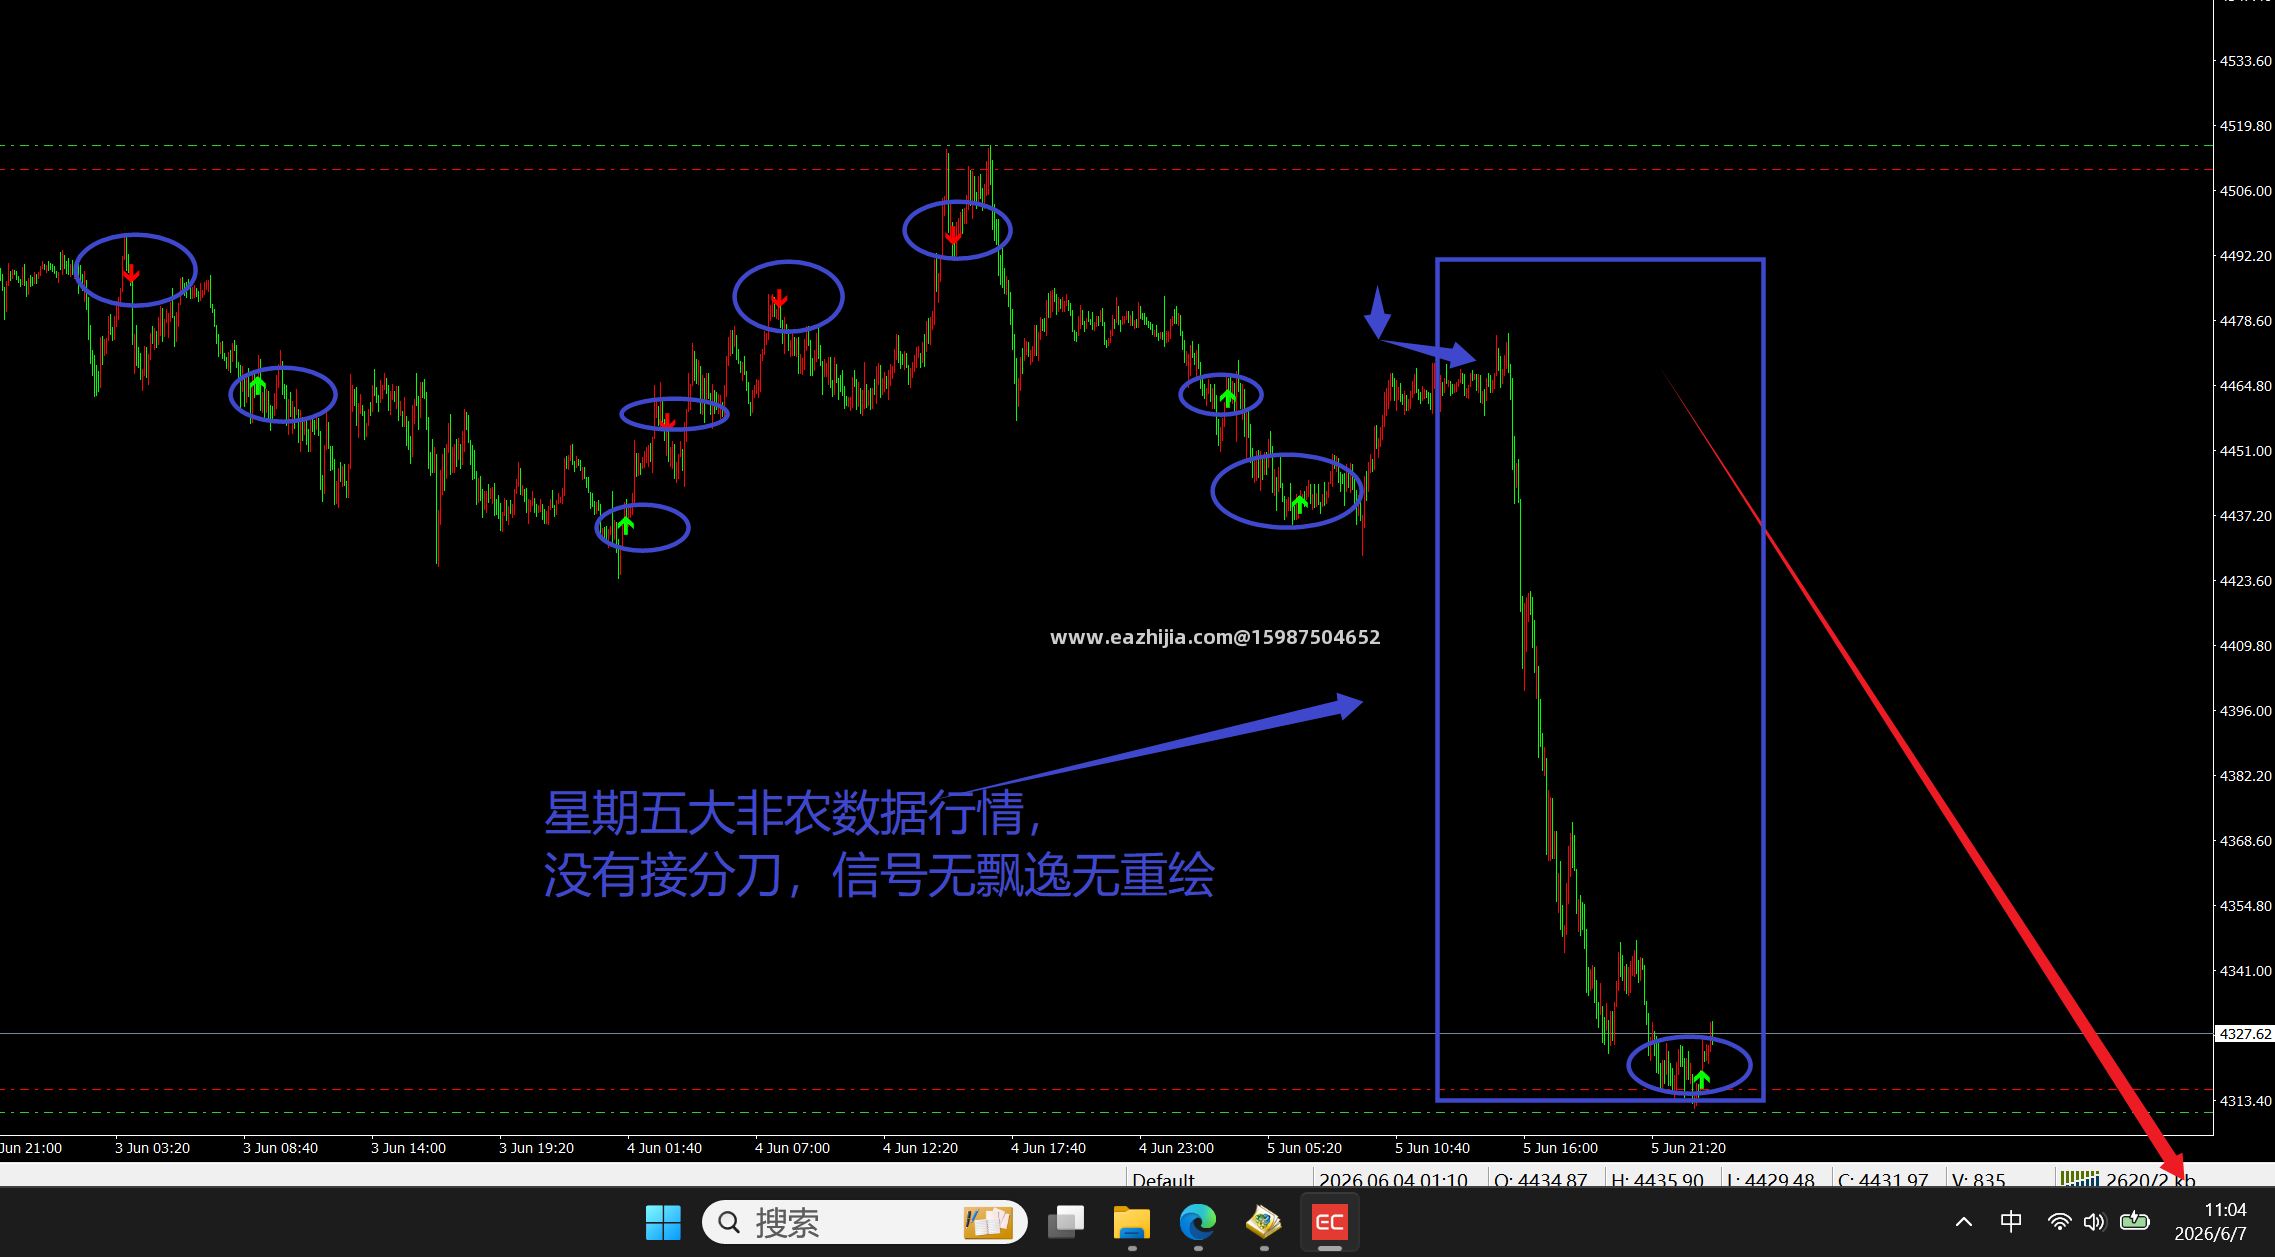Click the connection bars status indicator
Screen dimensions: 2275x1257
tap(2080, 1178)
